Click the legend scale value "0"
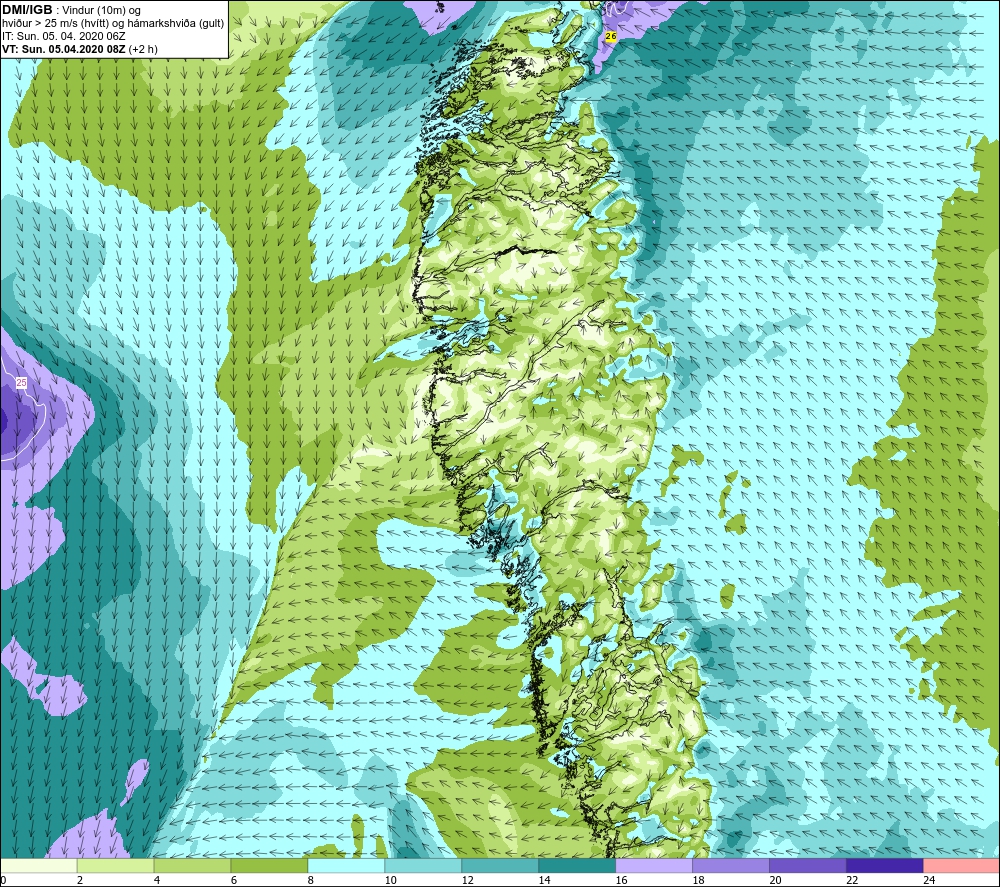Screen dimensions: 1000x887 tap(3, 880)
